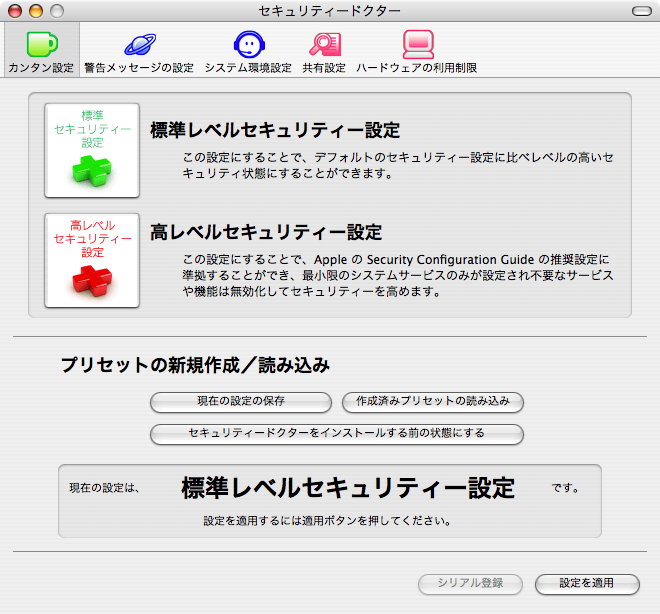
Task: Click the yellow minimize window button
Action: tap(36, 11)
